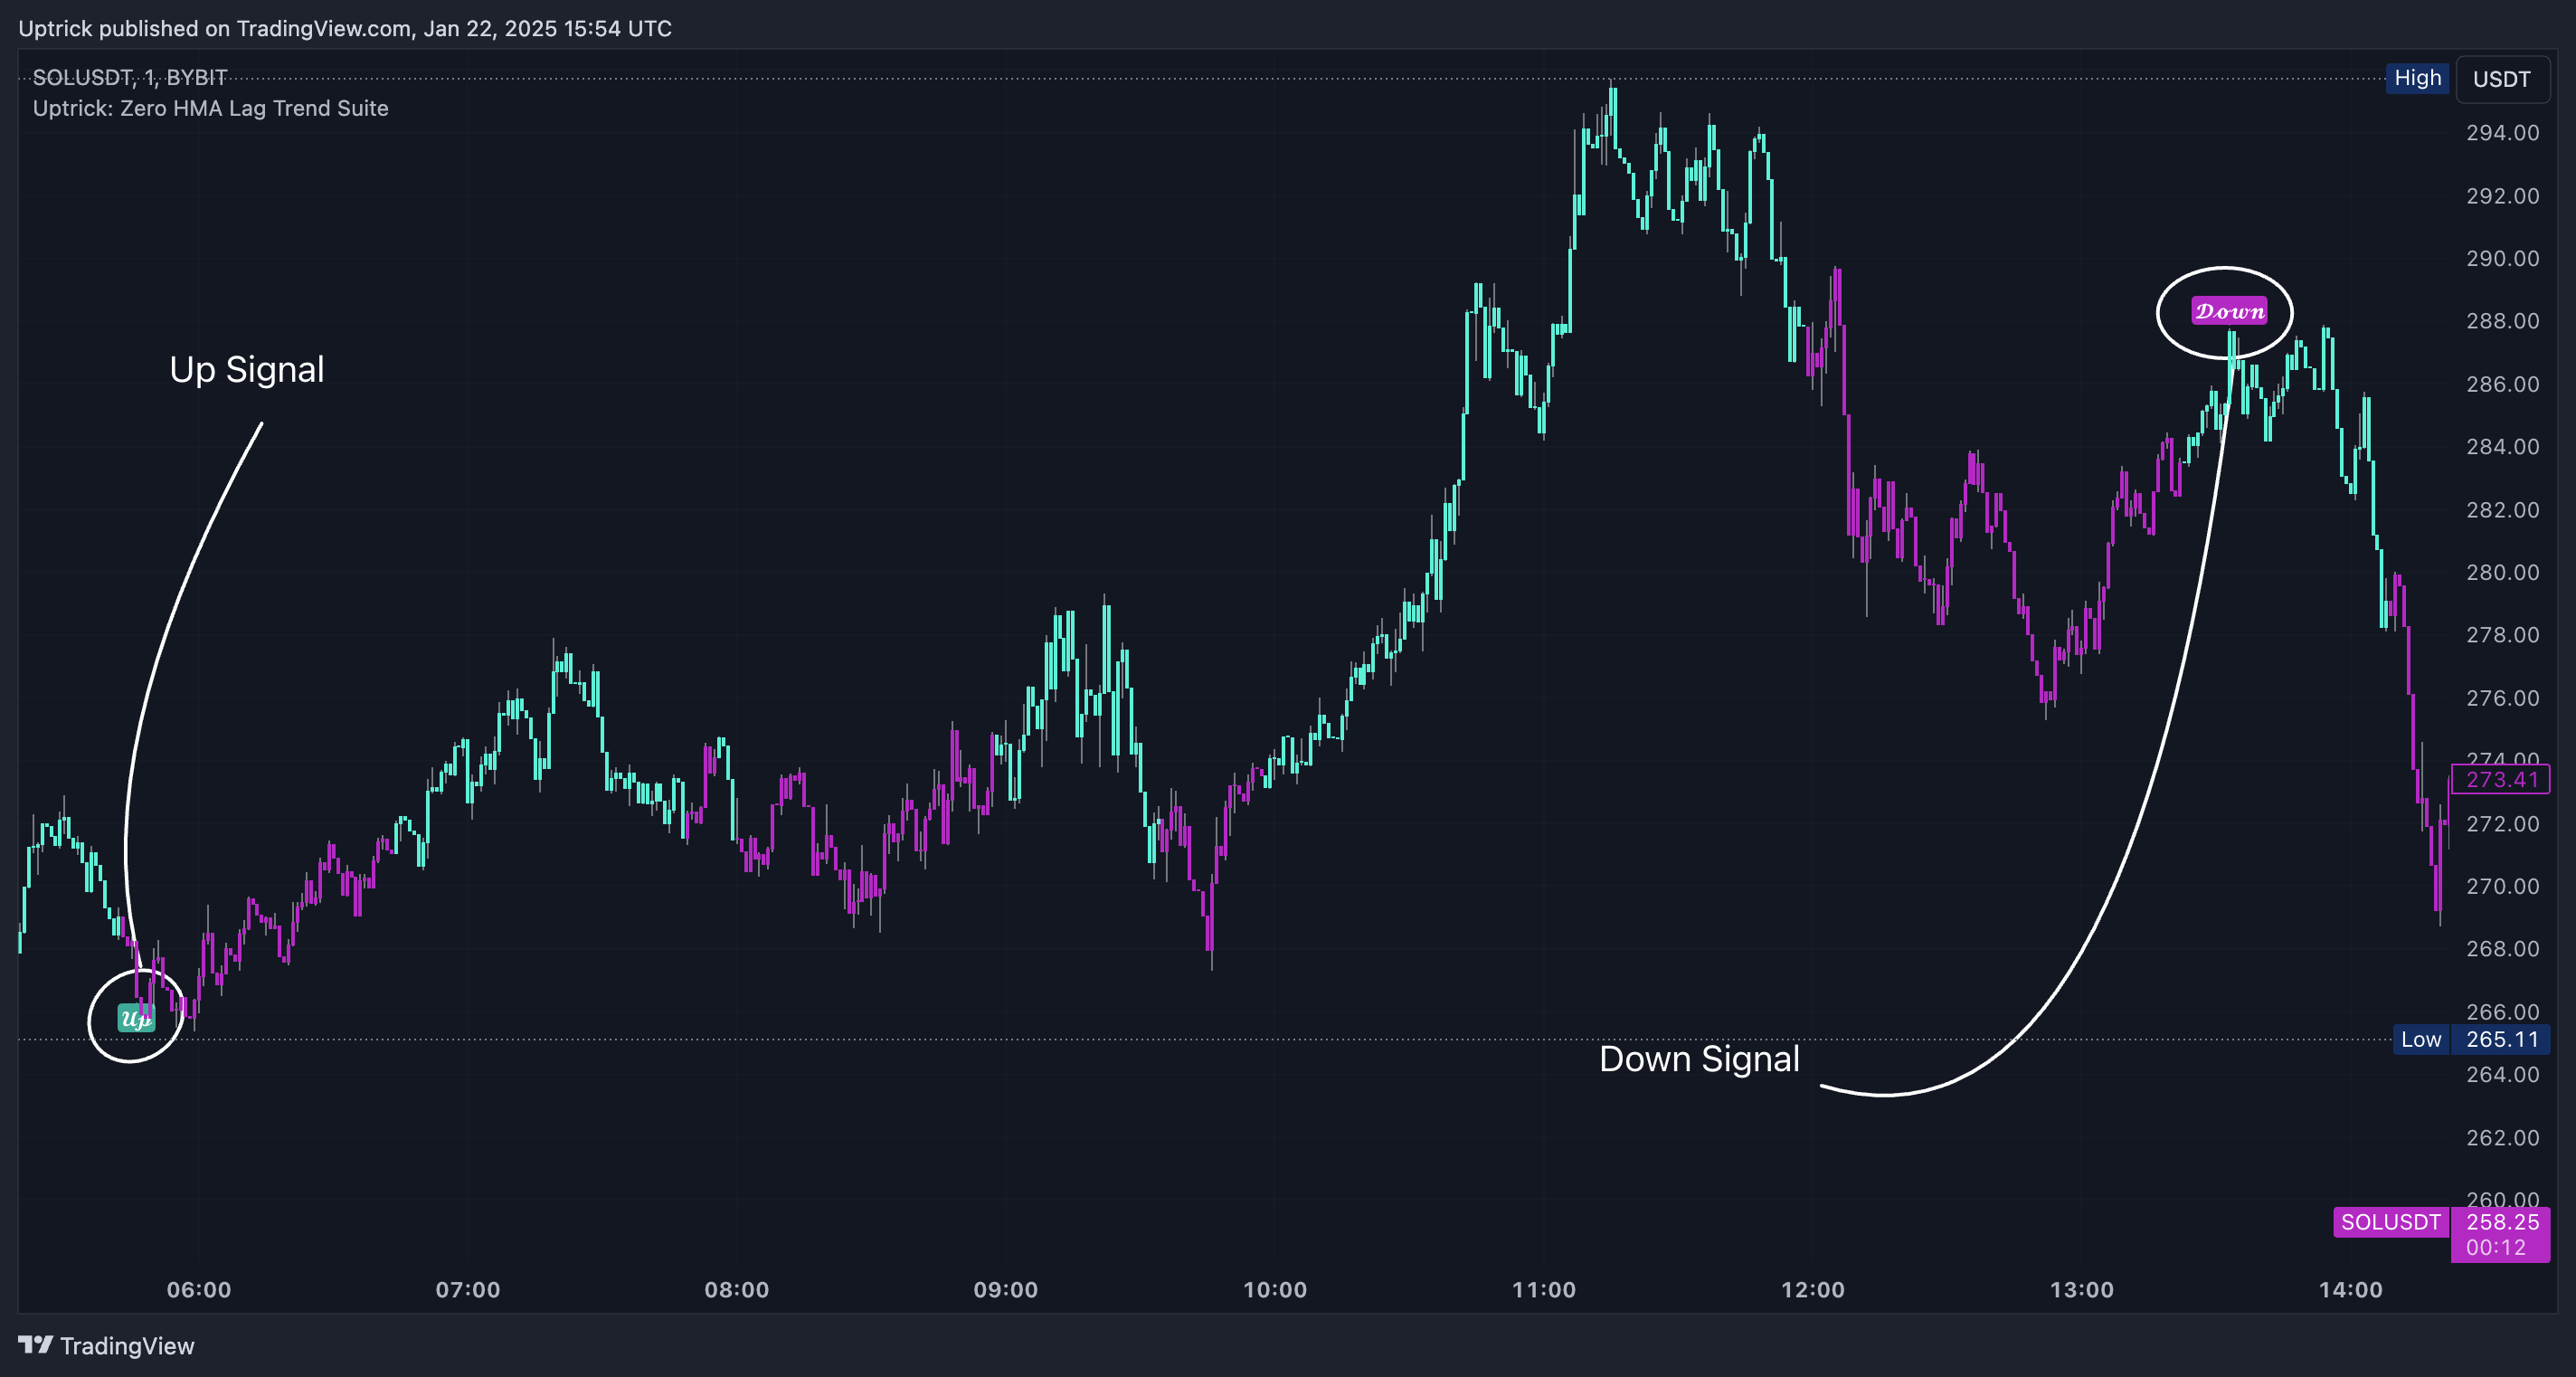Click the 07:00 time axis label
The width and height of the screenshot is (2576, 1377).
[468, 1289]
